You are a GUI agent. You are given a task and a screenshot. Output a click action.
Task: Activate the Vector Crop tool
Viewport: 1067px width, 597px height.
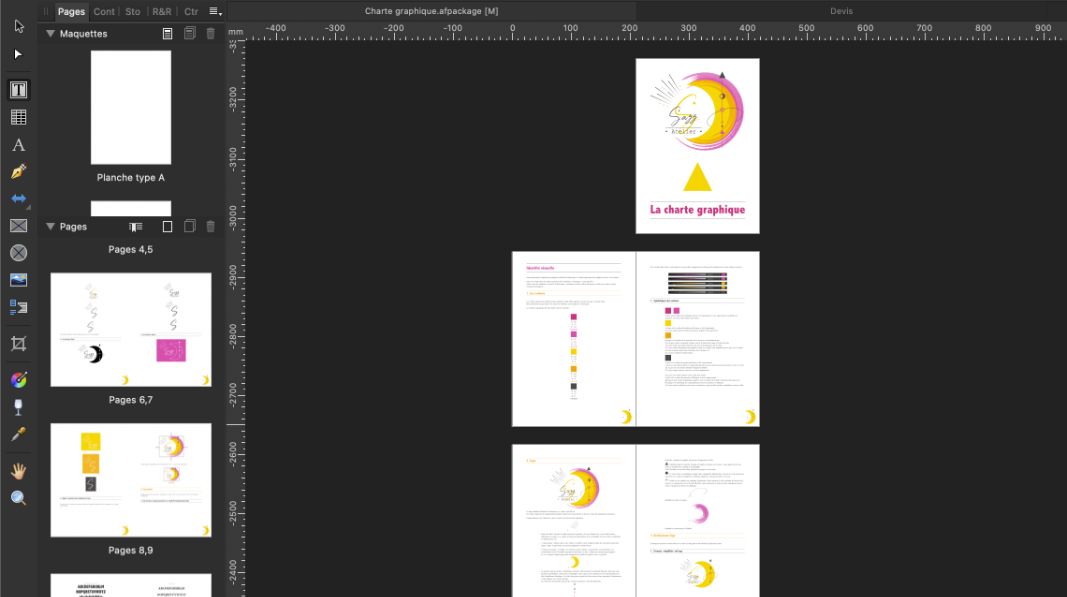tap(18, 344)
